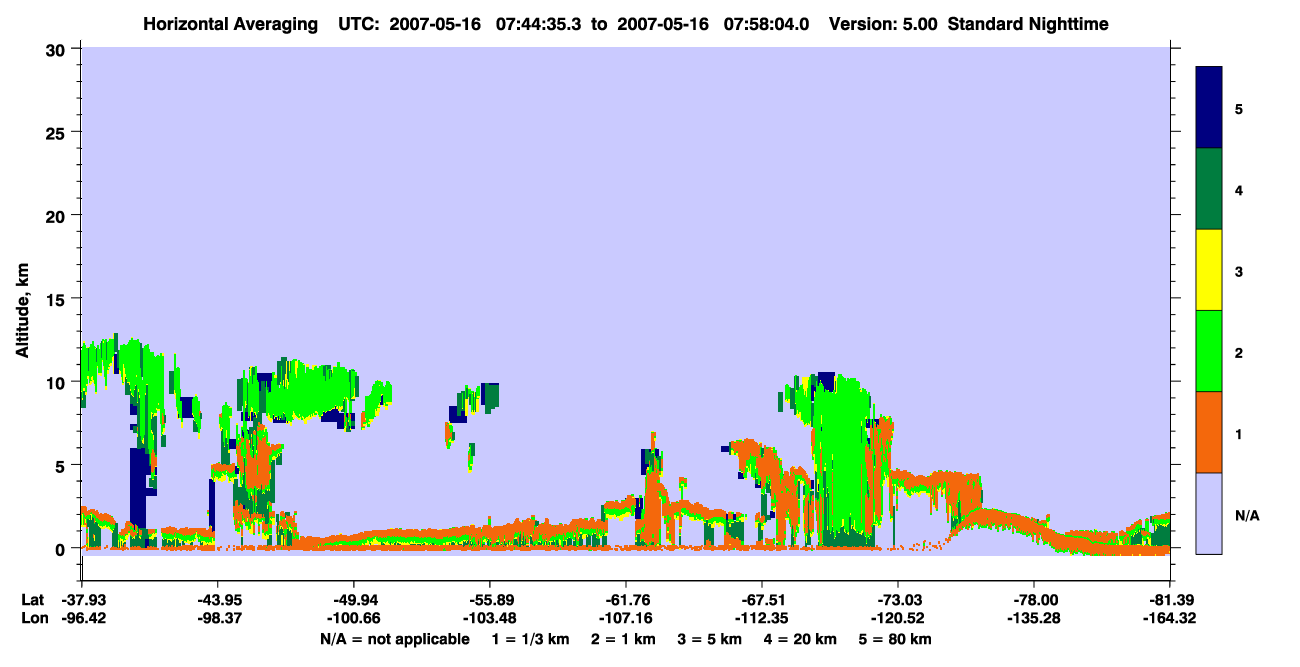The image size is (1300, 667).
Task: Click longitude value '-96.42'
Action: point(82,618)
